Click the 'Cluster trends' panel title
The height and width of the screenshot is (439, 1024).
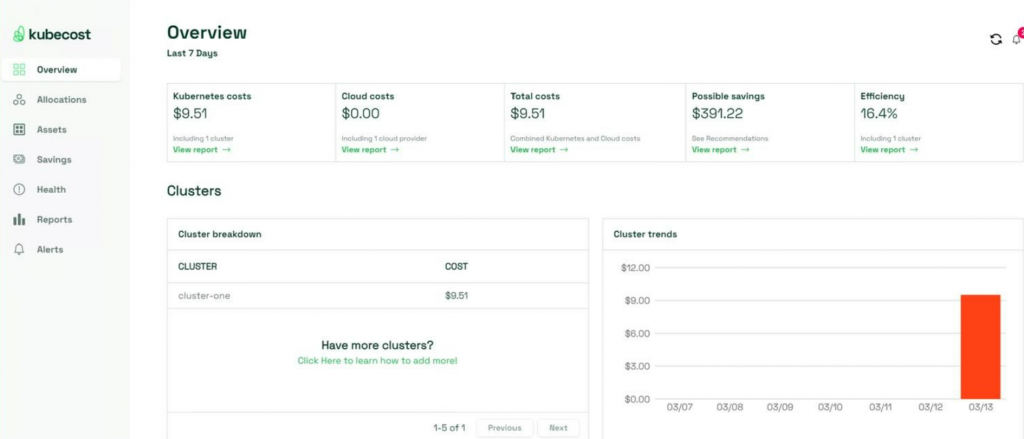645,234
